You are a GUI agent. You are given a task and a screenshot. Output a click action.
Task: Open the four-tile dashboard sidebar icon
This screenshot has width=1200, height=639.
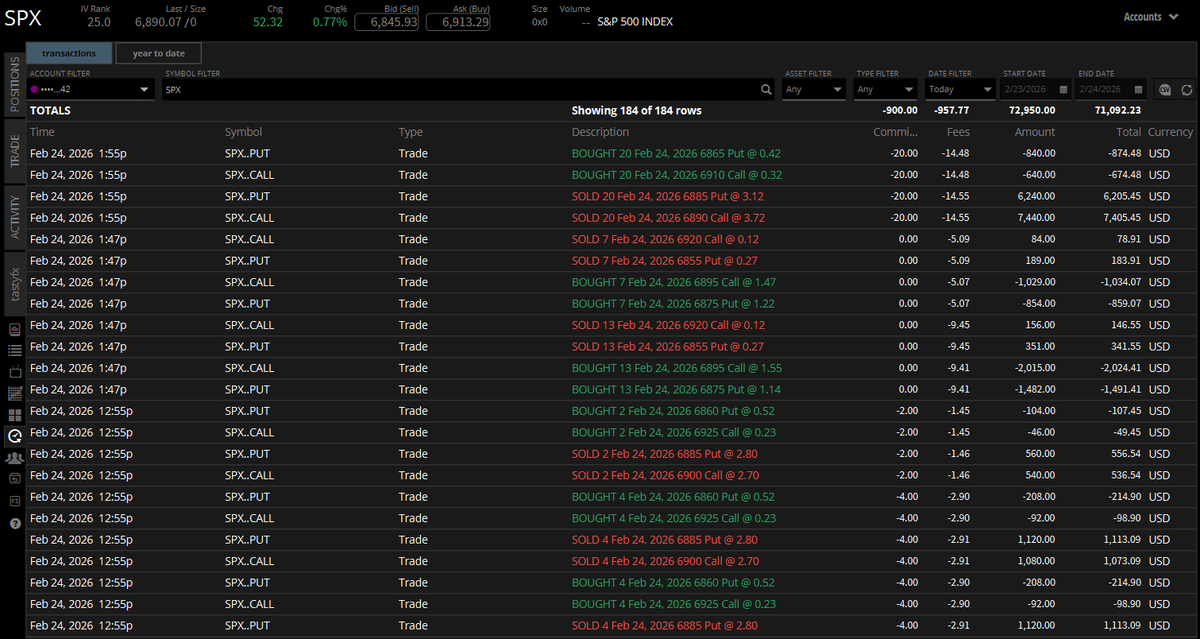[x=15, y=415]
